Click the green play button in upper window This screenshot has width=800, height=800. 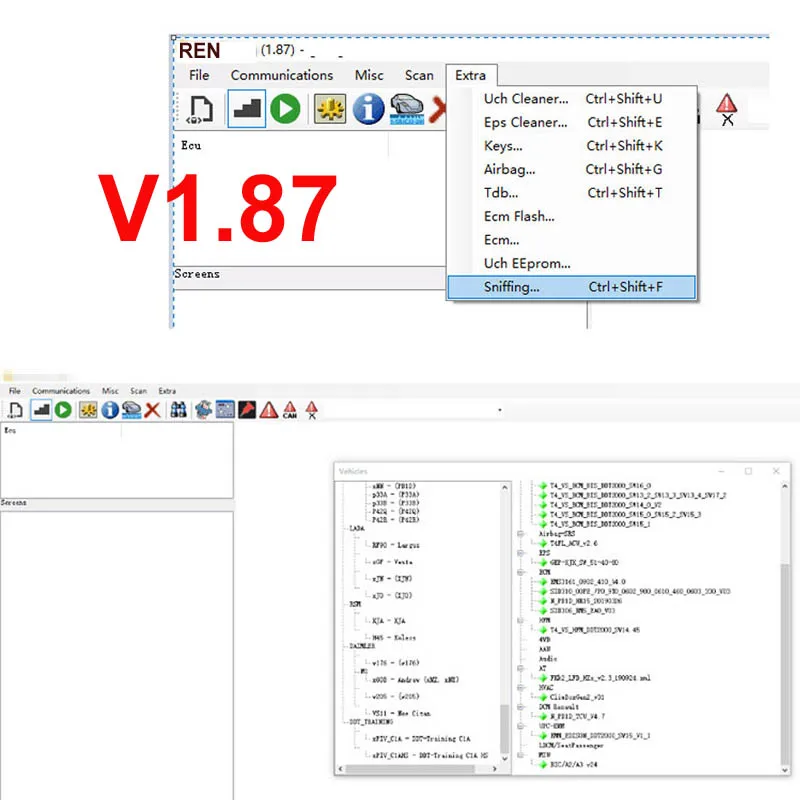(x=285, y=109)
